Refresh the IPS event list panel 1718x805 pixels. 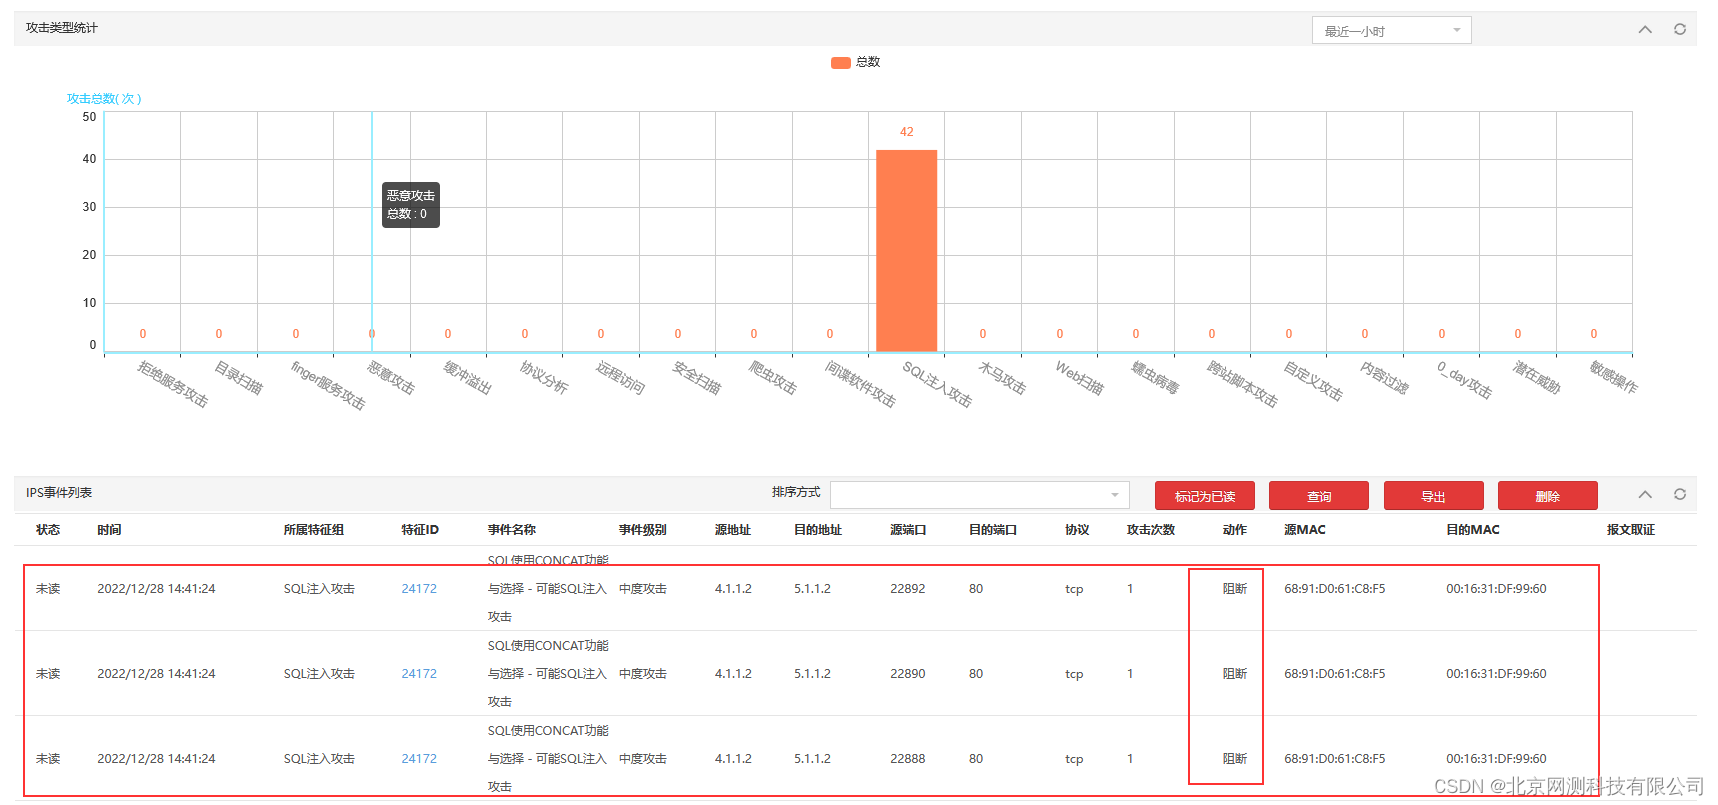1680,494
